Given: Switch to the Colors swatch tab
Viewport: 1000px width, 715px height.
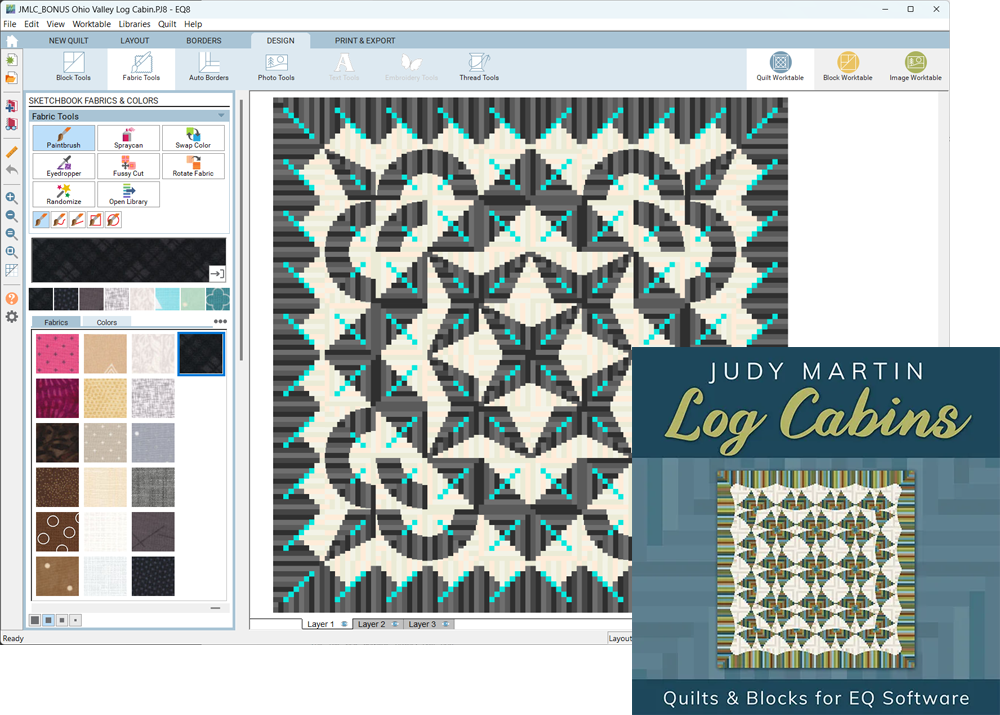Looking at the screenshot, I should (x=106, y=322).
